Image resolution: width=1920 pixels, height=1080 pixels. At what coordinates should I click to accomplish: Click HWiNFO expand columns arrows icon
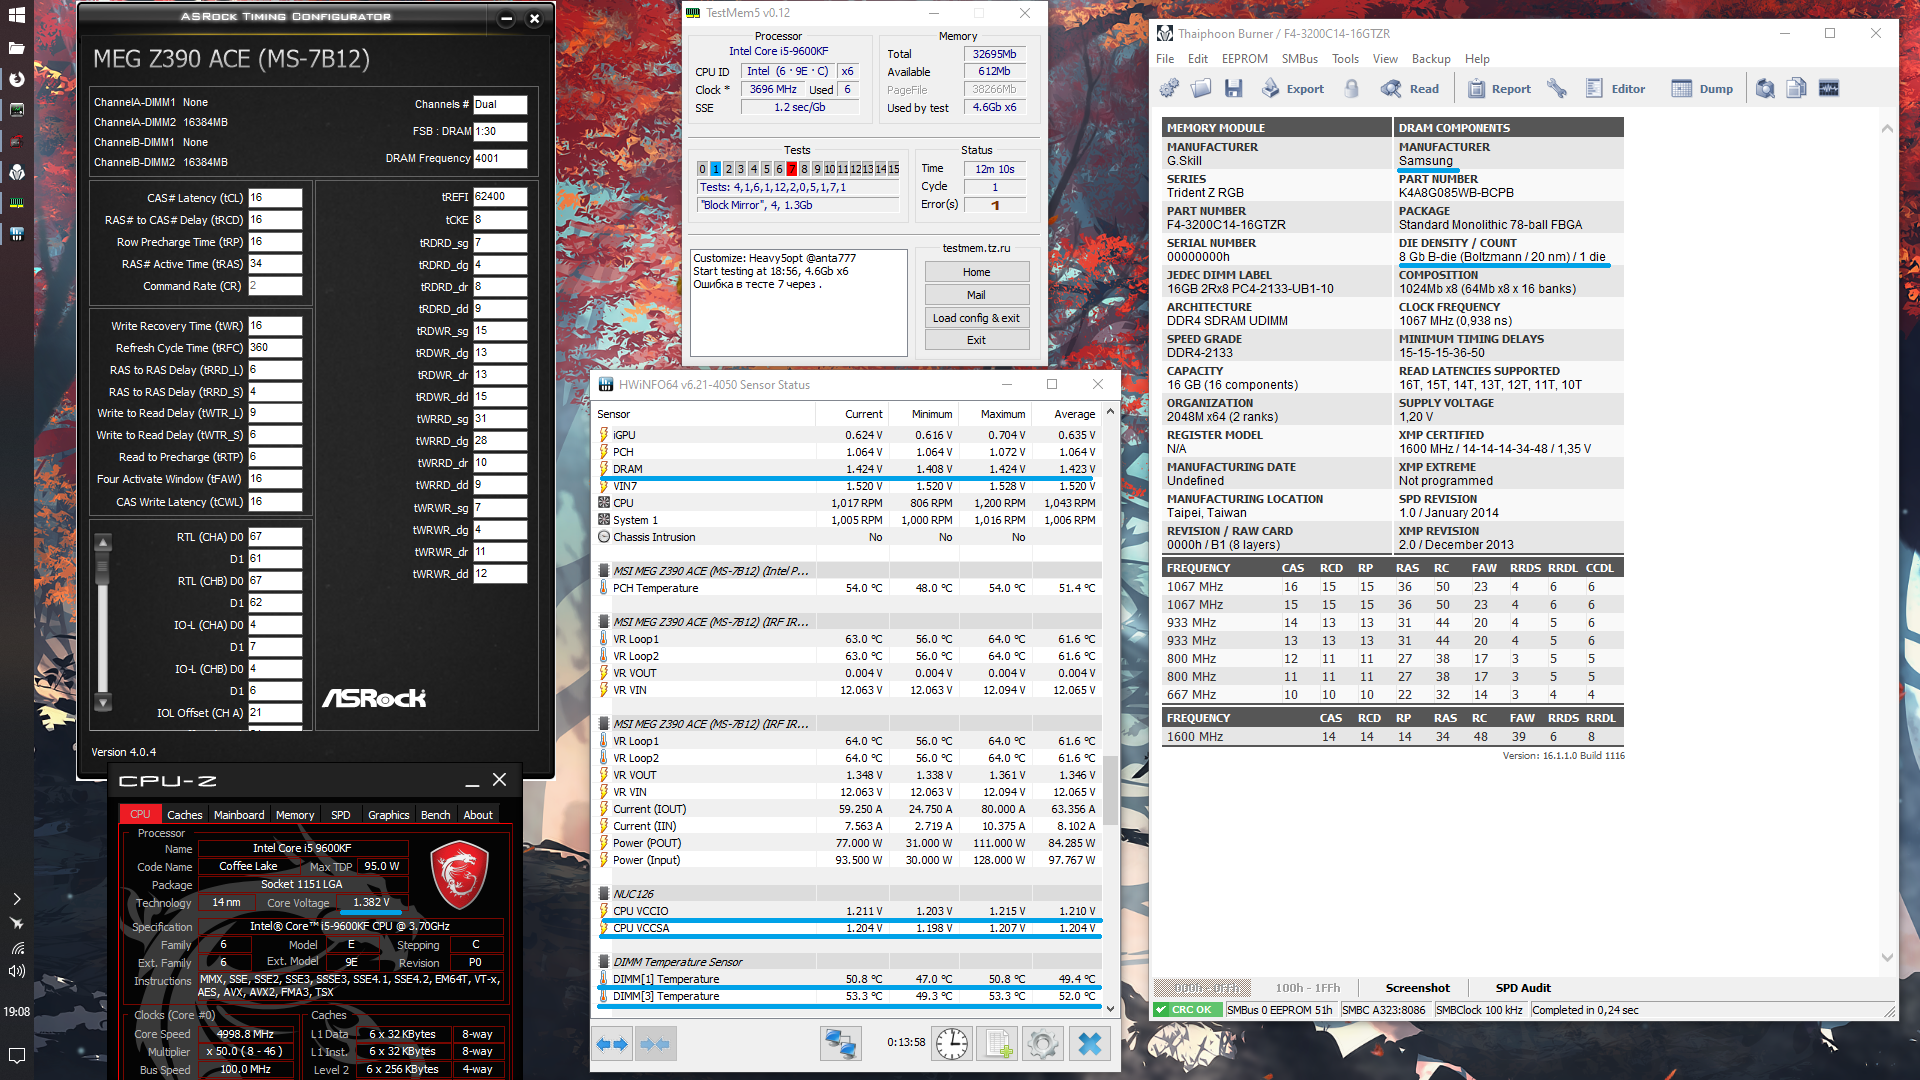pyautogui.click(x=612, y=1044)
